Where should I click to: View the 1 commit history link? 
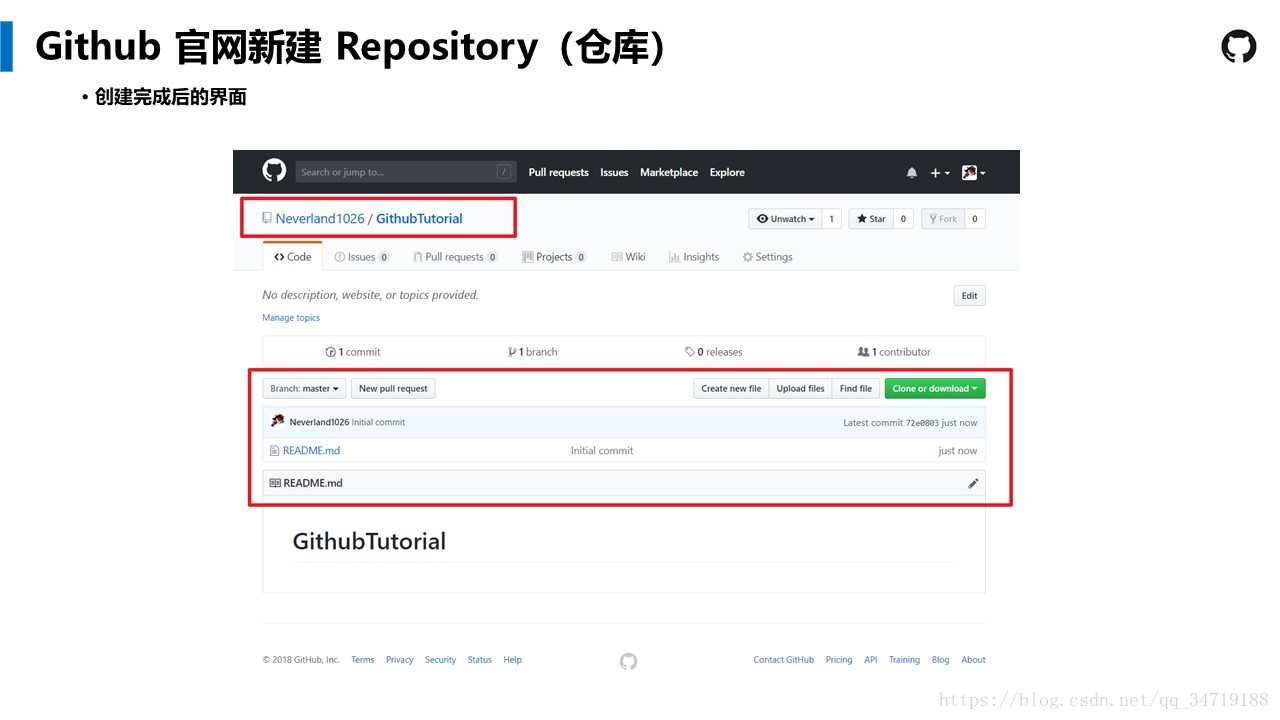353,352
